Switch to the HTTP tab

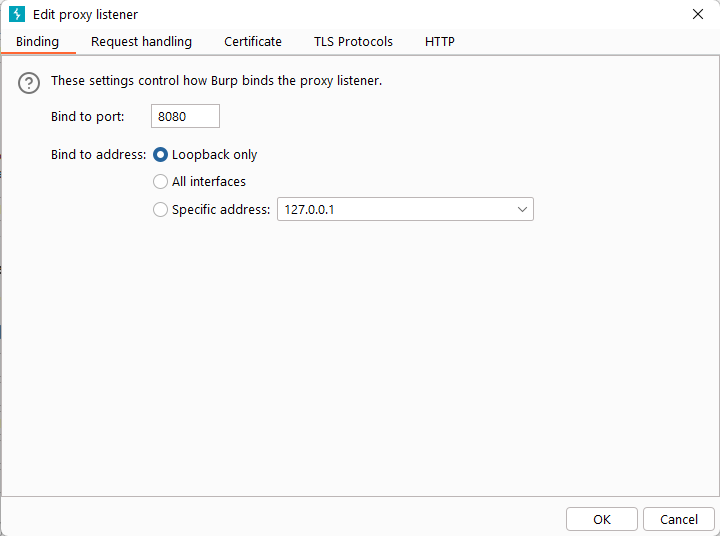tap(439, 42)
